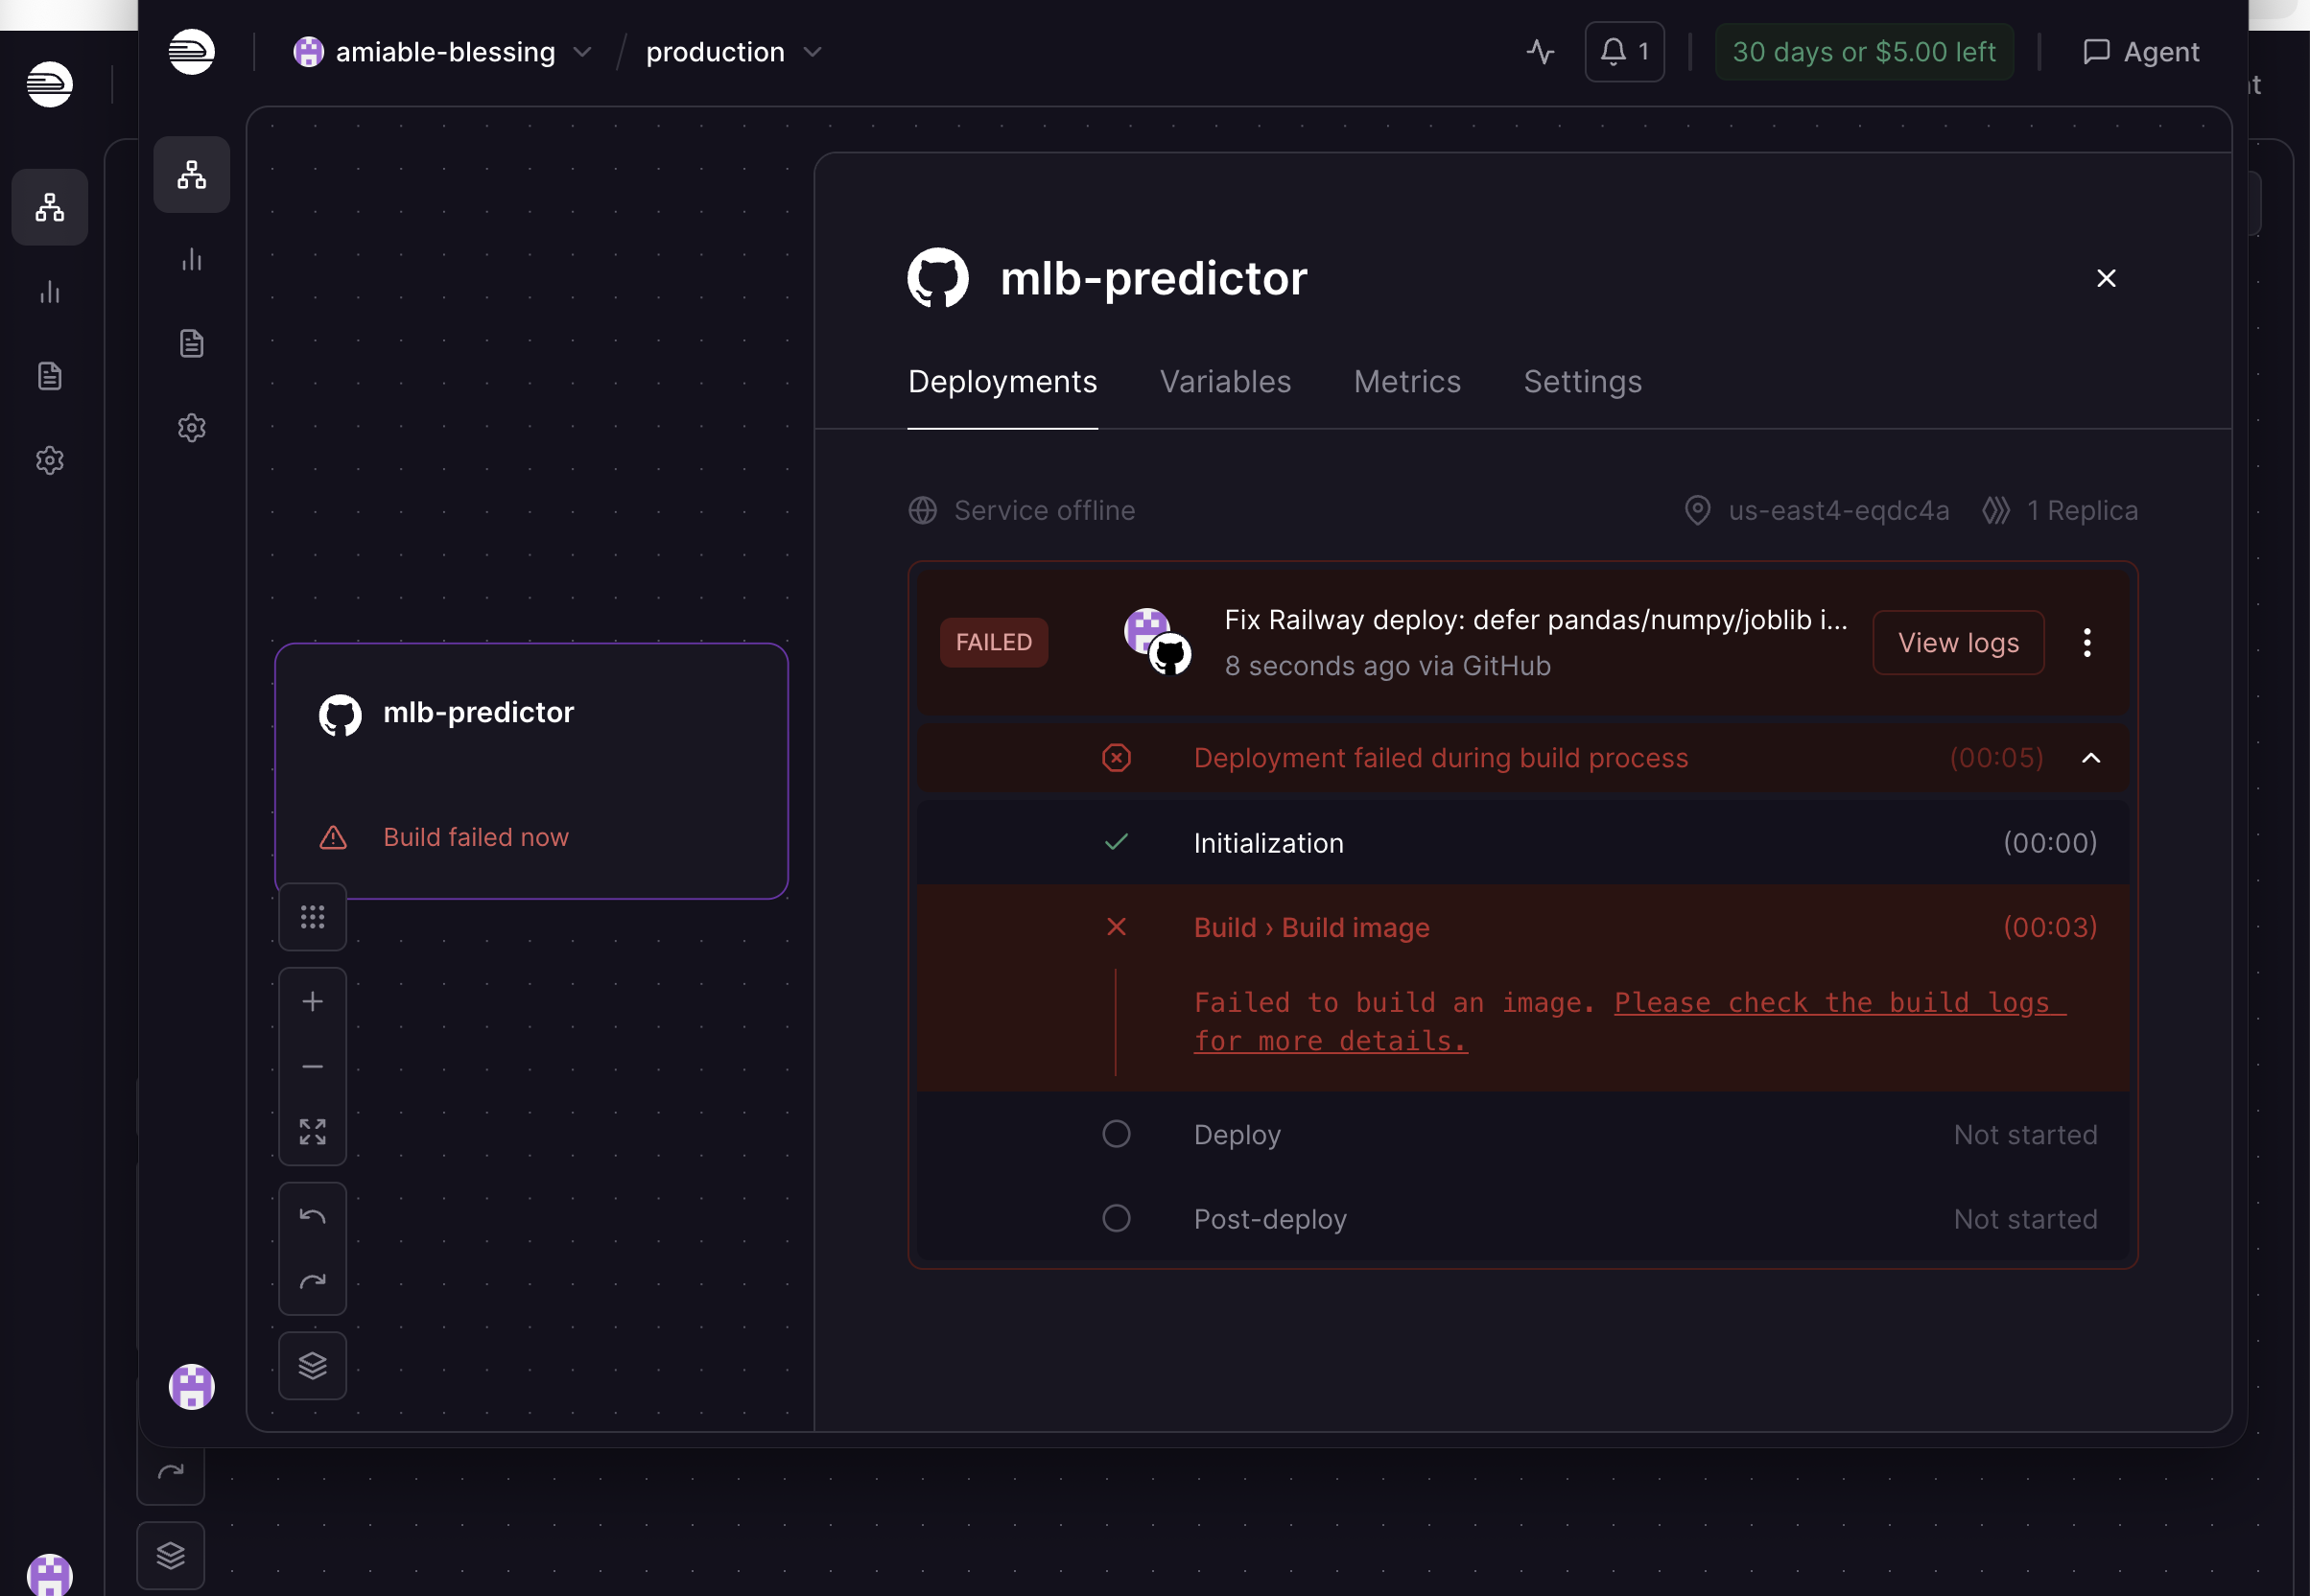This screenshot has width=2310, height=1596.
Task: Fit canvas to view with expand icon
Action: point(312,1132)
